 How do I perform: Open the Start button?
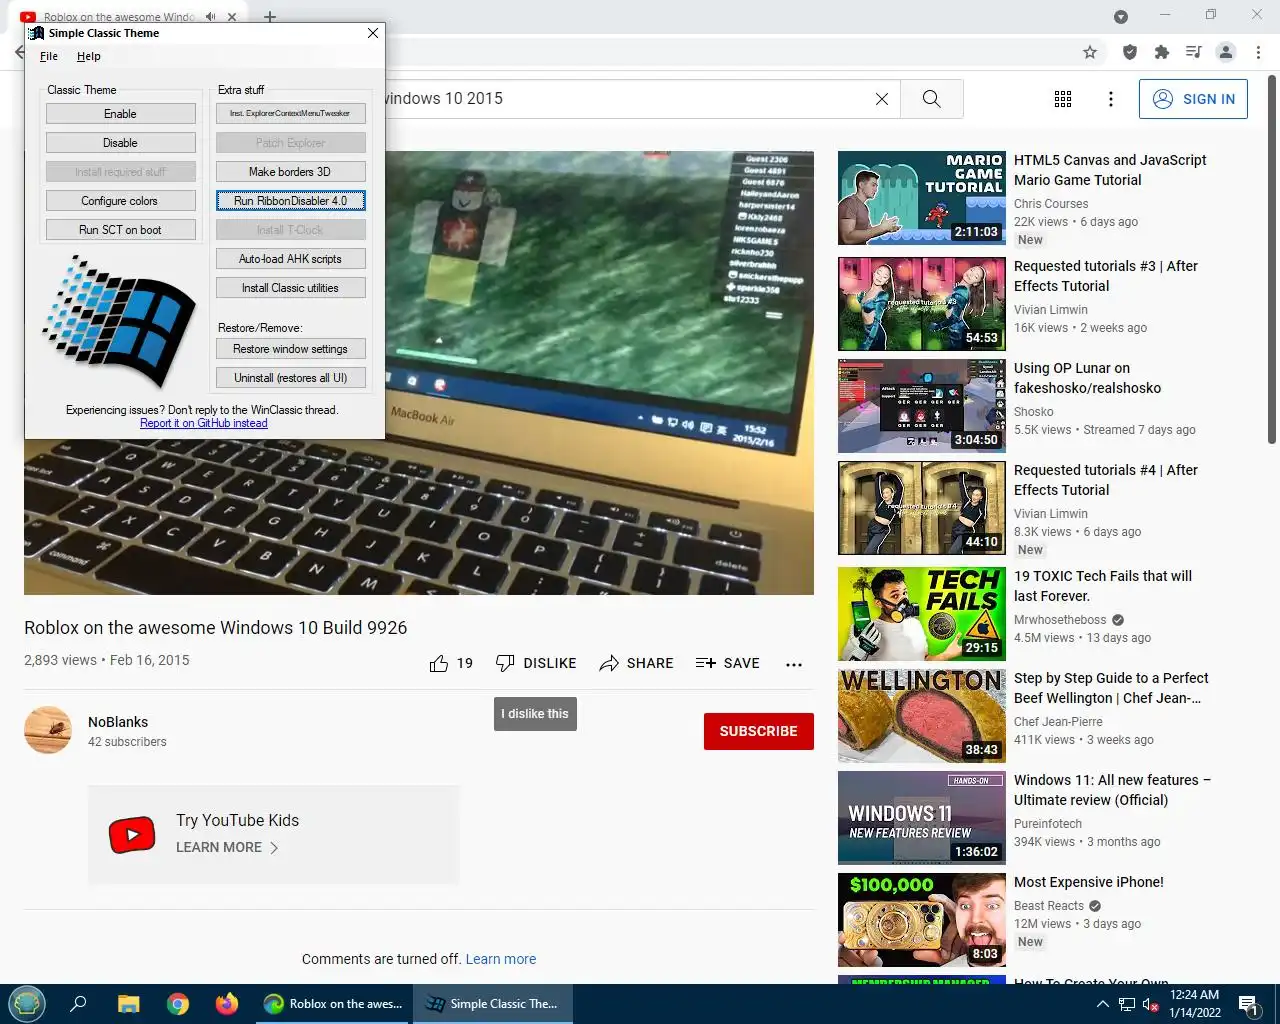(x=27, y=1004)
